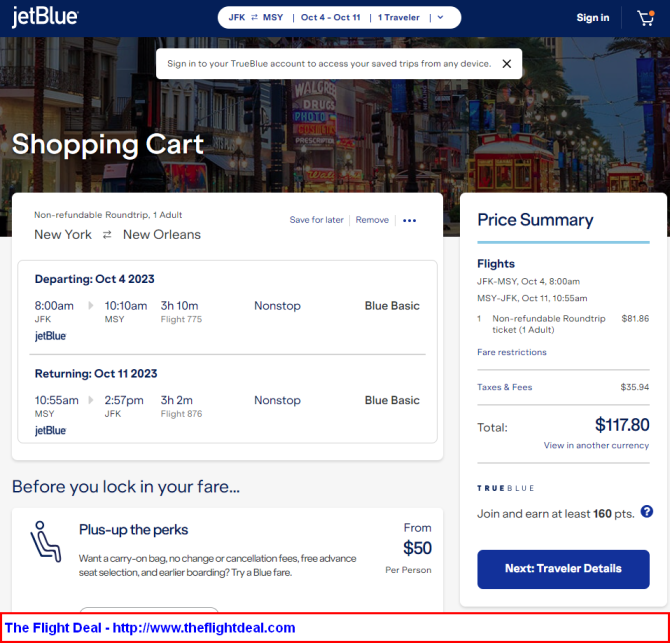Click the Plus-up the perks offer card

[227, 560]
